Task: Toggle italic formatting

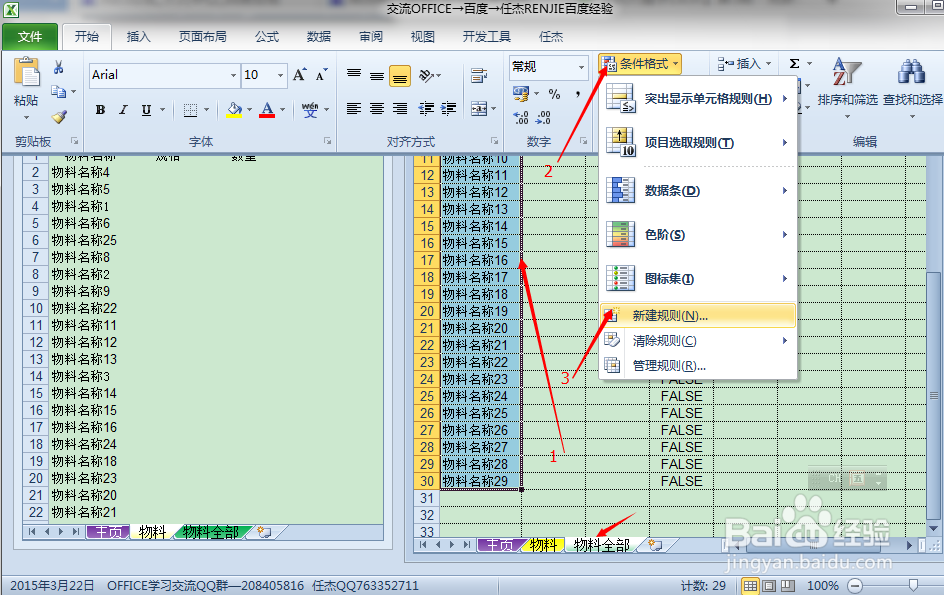Action: click(123, 110)
